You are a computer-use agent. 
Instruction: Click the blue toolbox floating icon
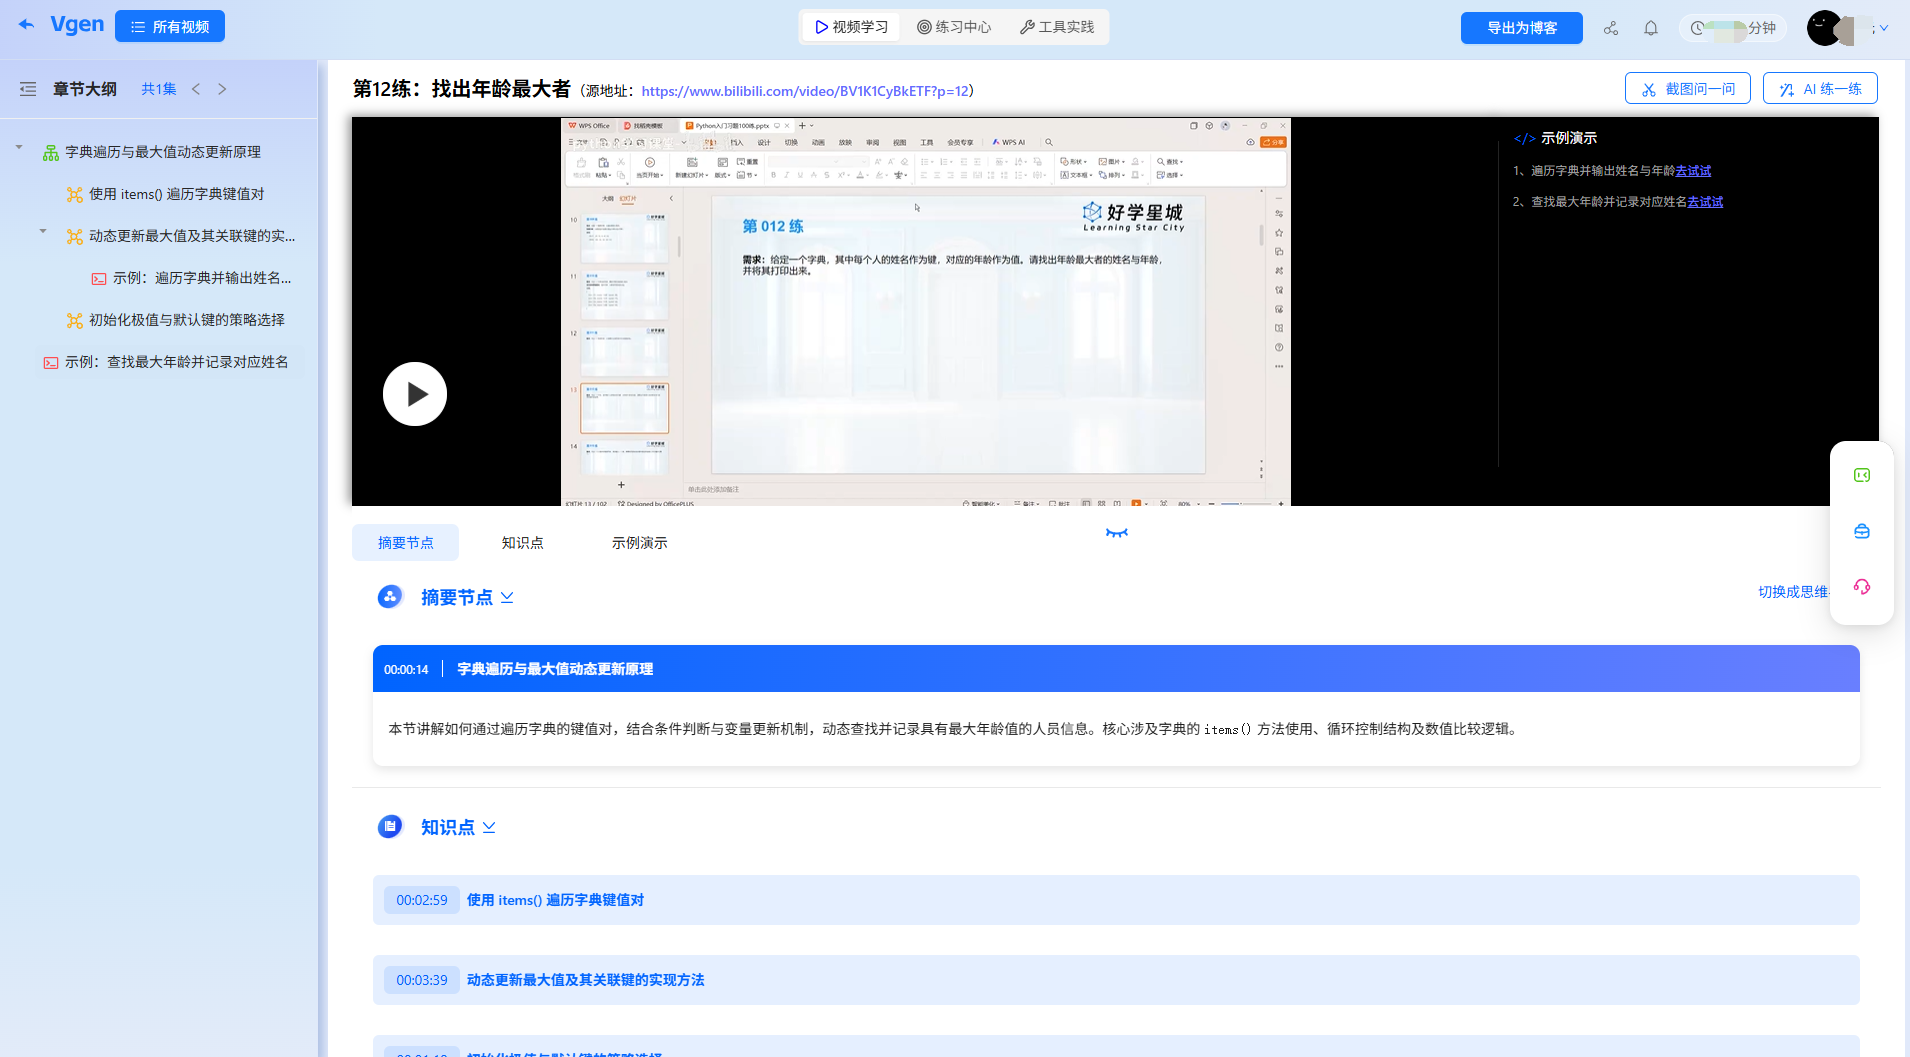(1862, 531)
